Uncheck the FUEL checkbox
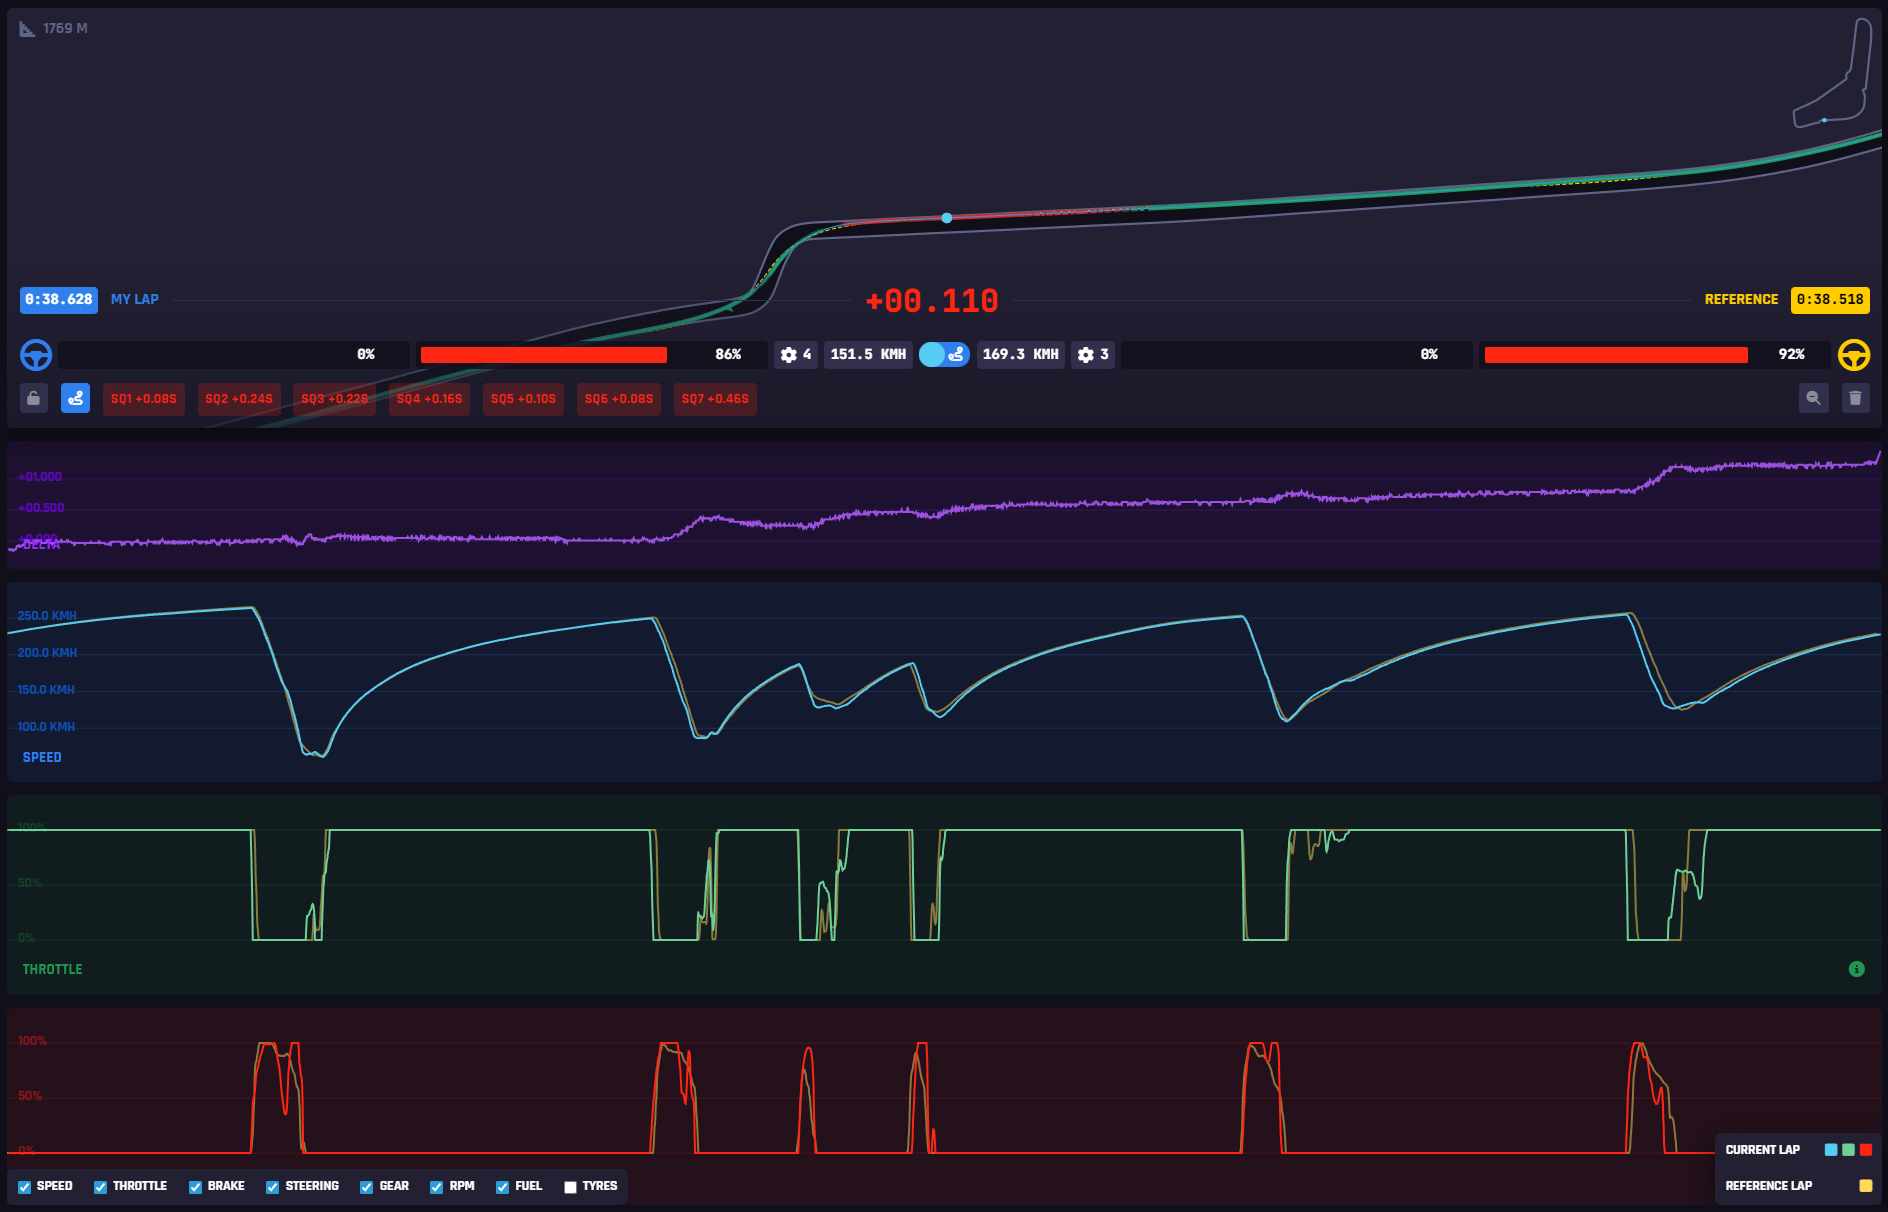The height and width of the screenshot is (1212, 1888). 502,1187
